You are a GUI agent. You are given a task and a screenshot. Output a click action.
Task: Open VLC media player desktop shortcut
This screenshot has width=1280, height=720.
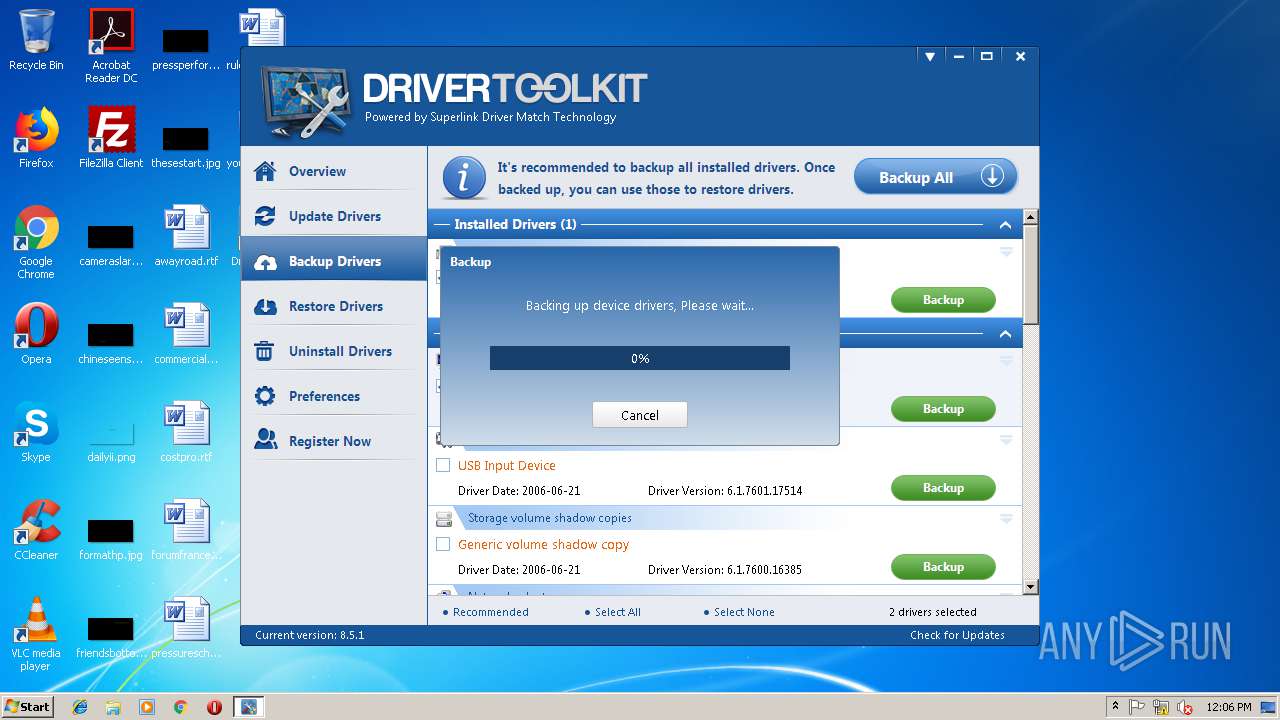(36, 634)
